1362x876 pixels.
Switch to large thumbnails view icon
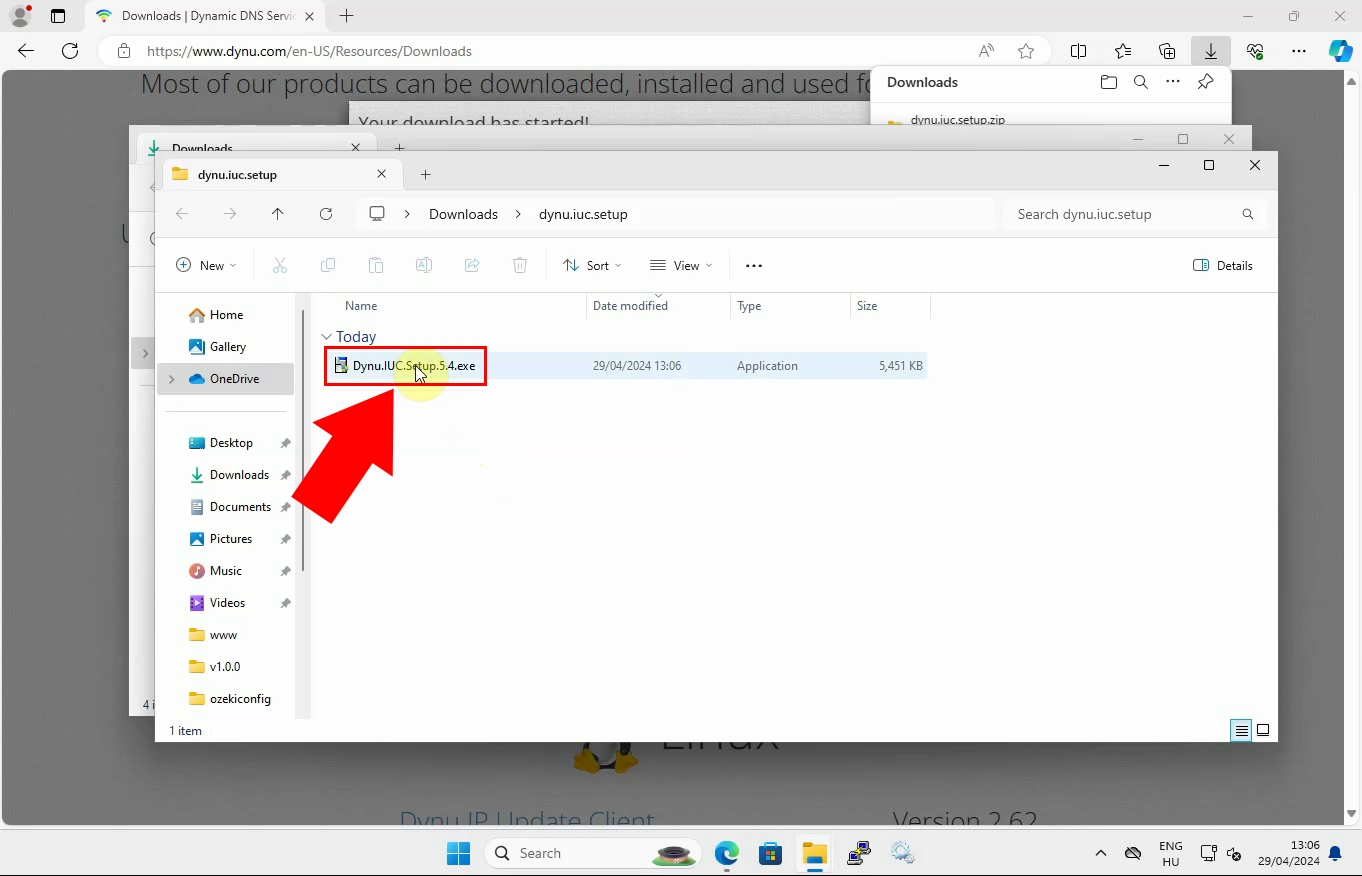[x=1263, y=731]
